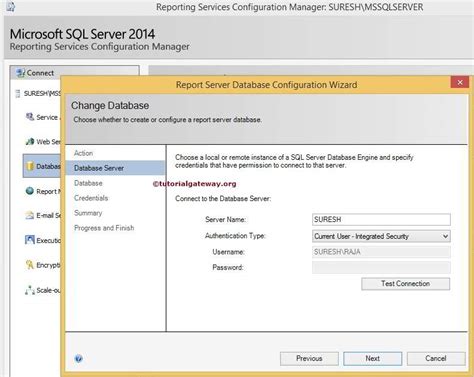Click the Report Manager URL globe icon
Image resolution: width=474 pixels, height=377 pixels.
[30, 191]
